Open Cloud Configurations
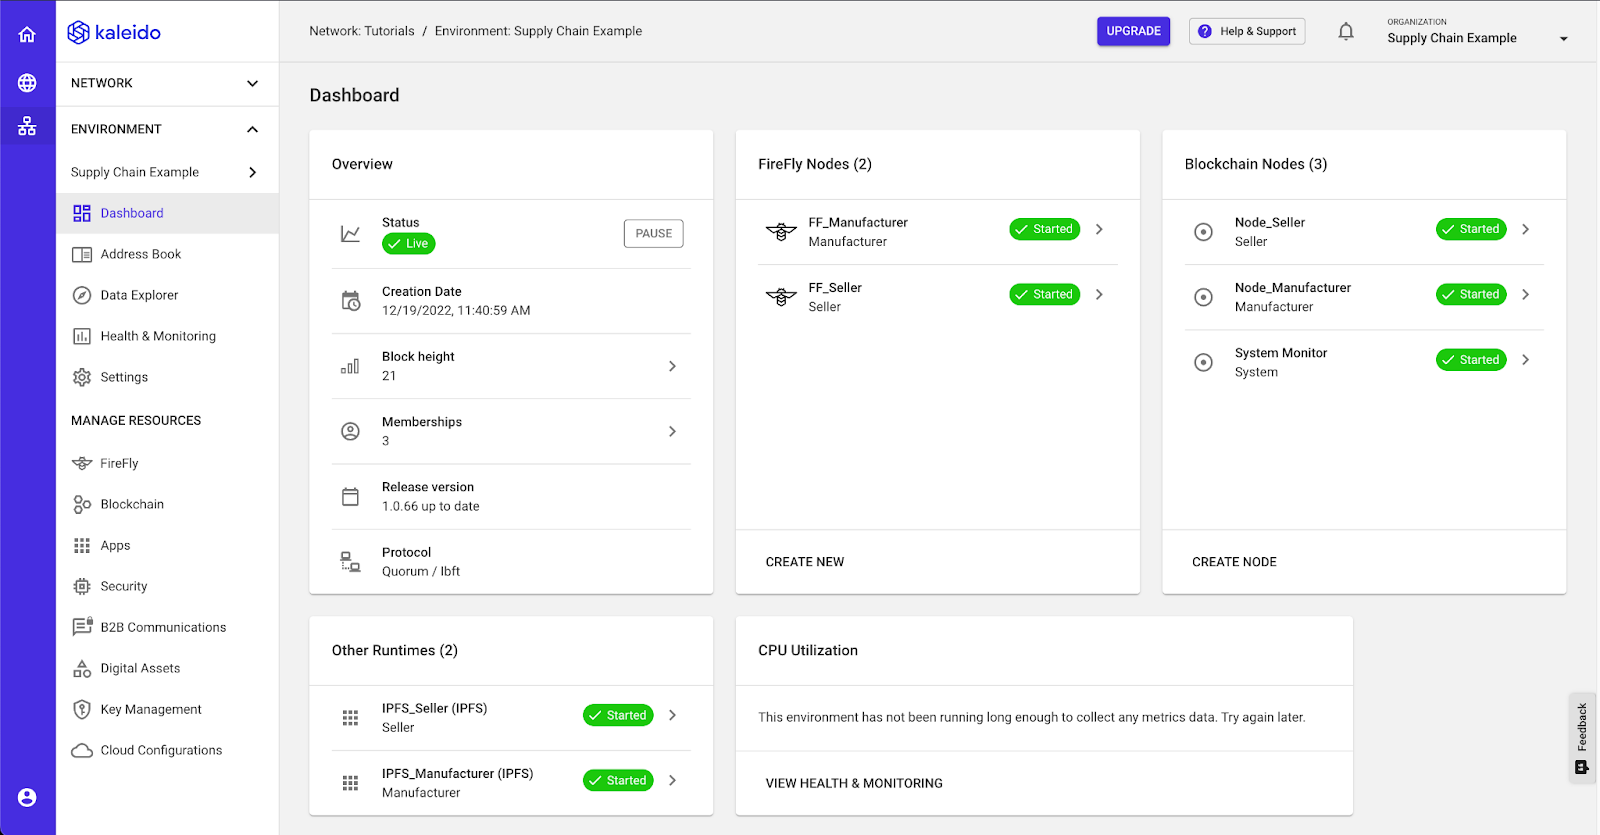The width and height of the screenshot is (1600, 835). click(x=167, y=750)
